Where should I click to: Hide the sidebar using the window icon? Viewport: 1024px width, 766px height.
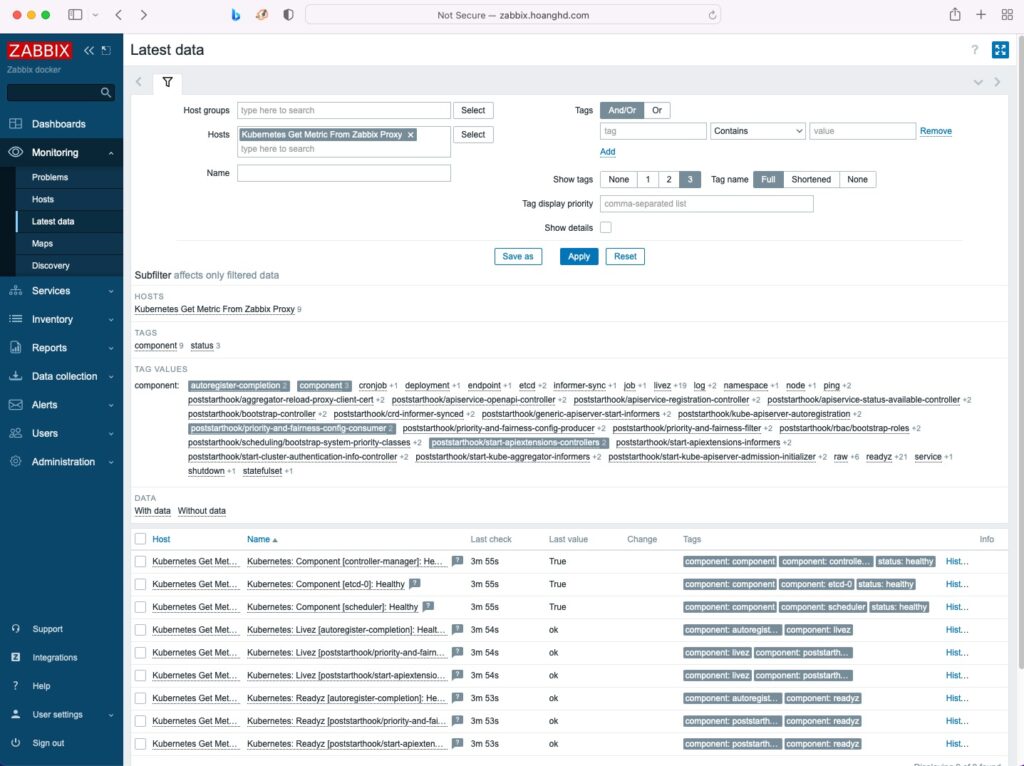[106, 50]
